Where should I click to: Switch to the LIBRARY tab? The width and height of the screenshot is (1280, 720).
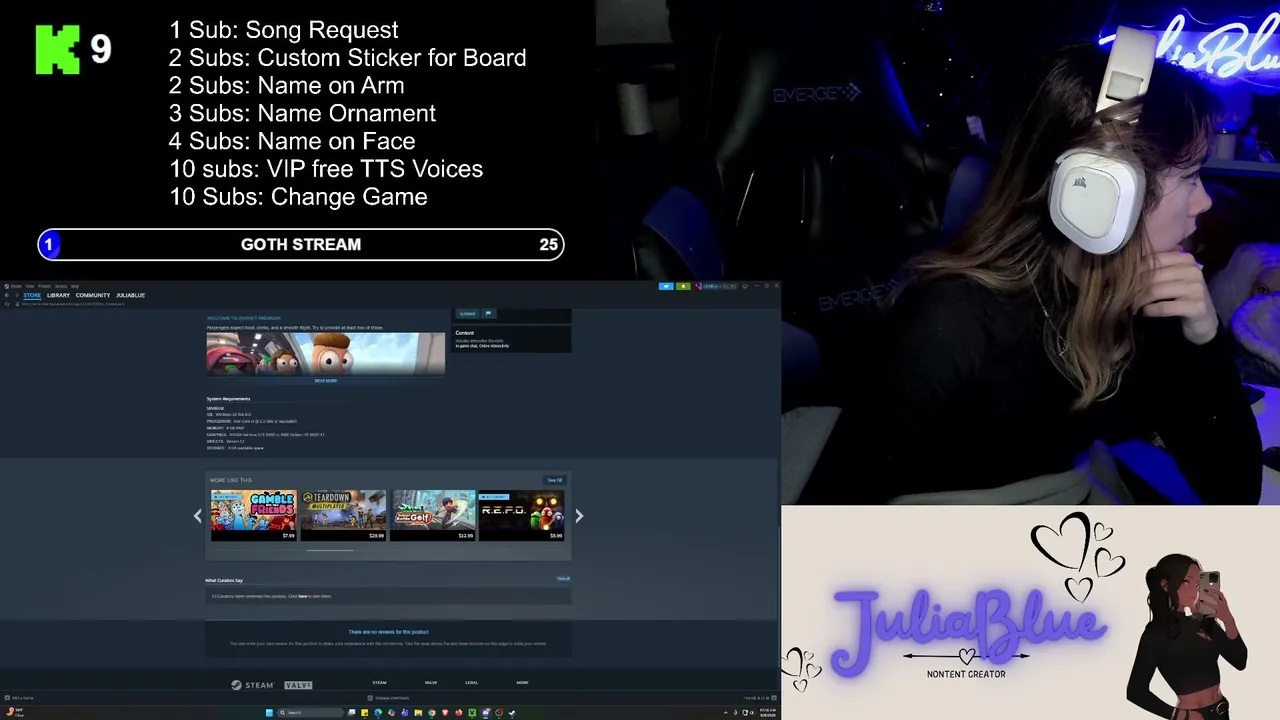pos(58,295)
